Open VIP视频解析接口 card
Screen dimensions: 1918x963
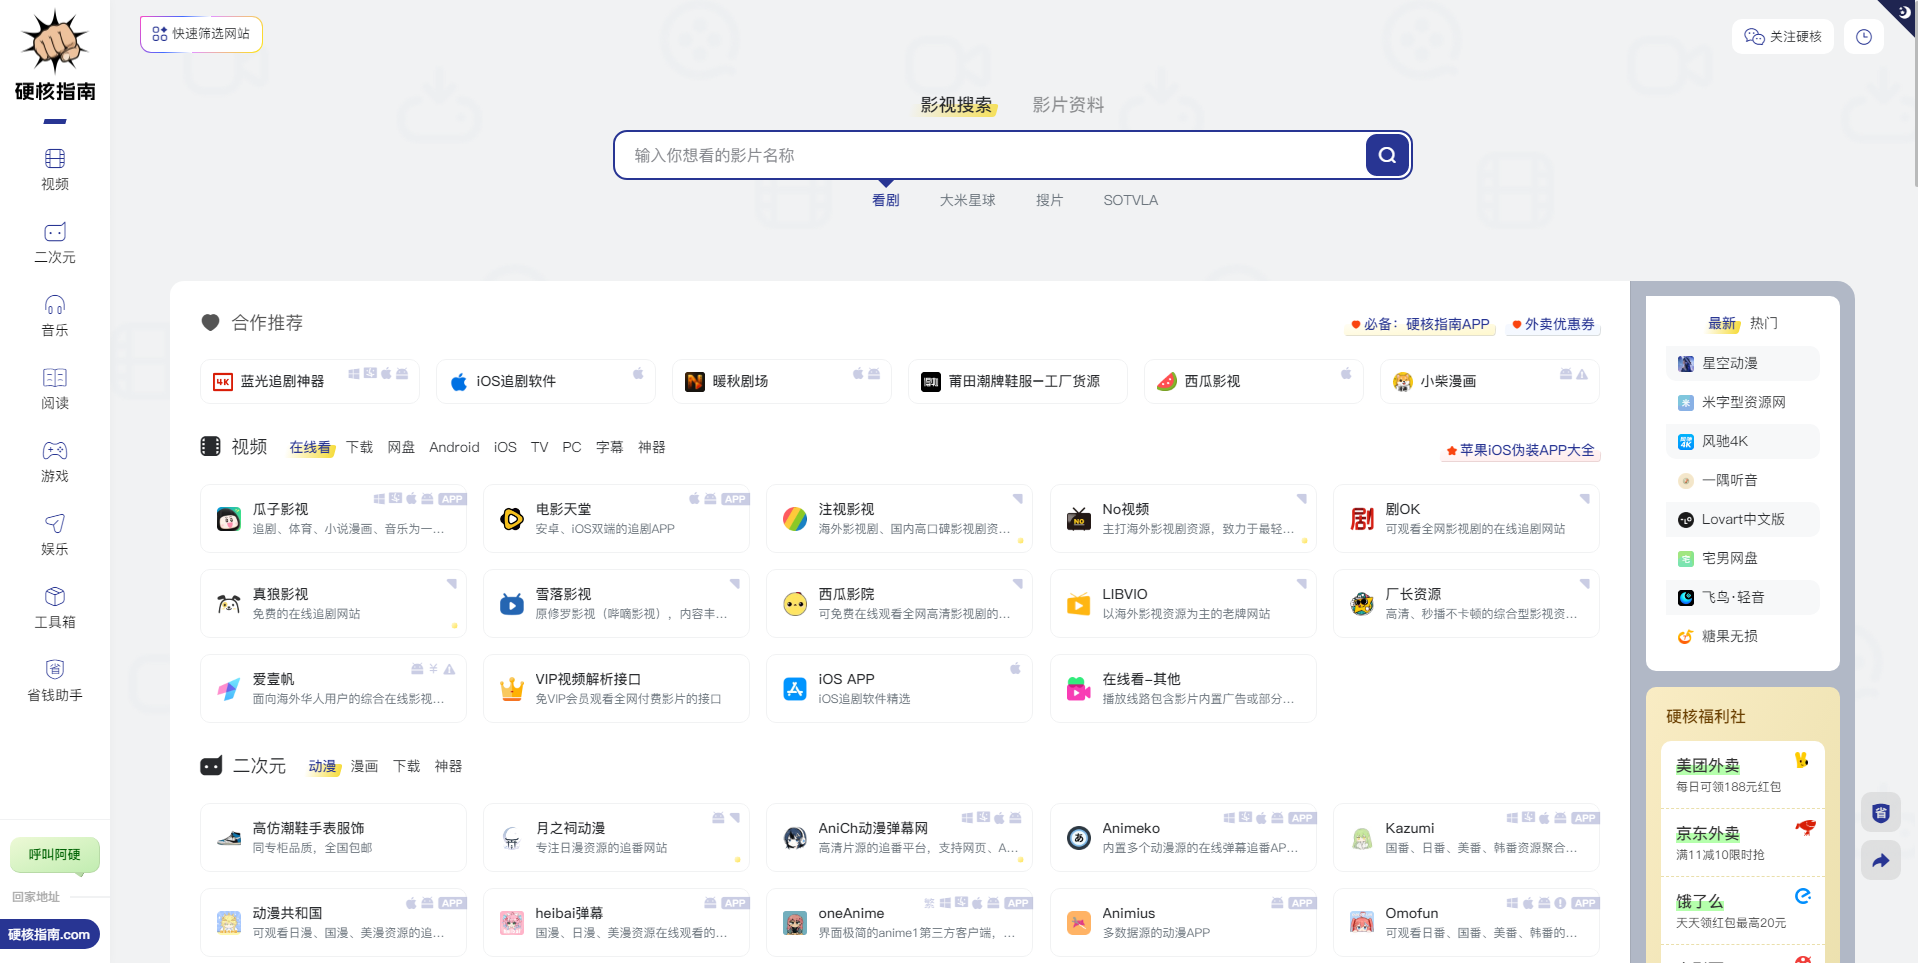pos(617,688)
